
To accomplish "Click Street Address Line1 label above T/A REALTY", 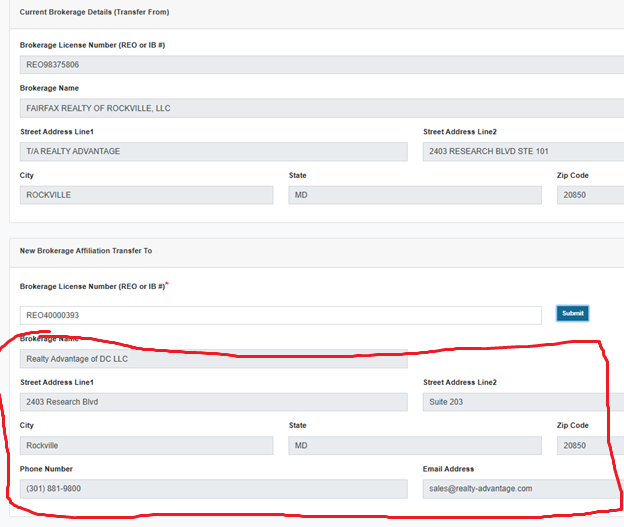I will 57,132.
